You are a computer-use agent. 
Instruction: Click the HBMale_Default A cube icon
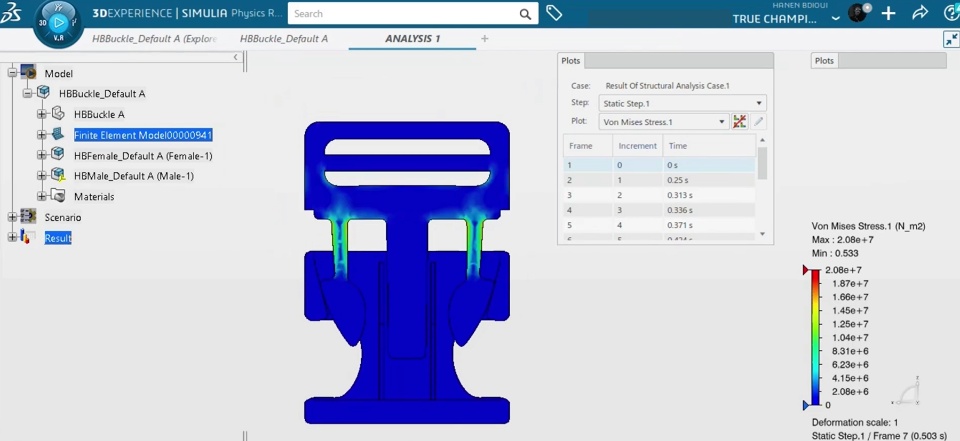(x=58, y=175)
